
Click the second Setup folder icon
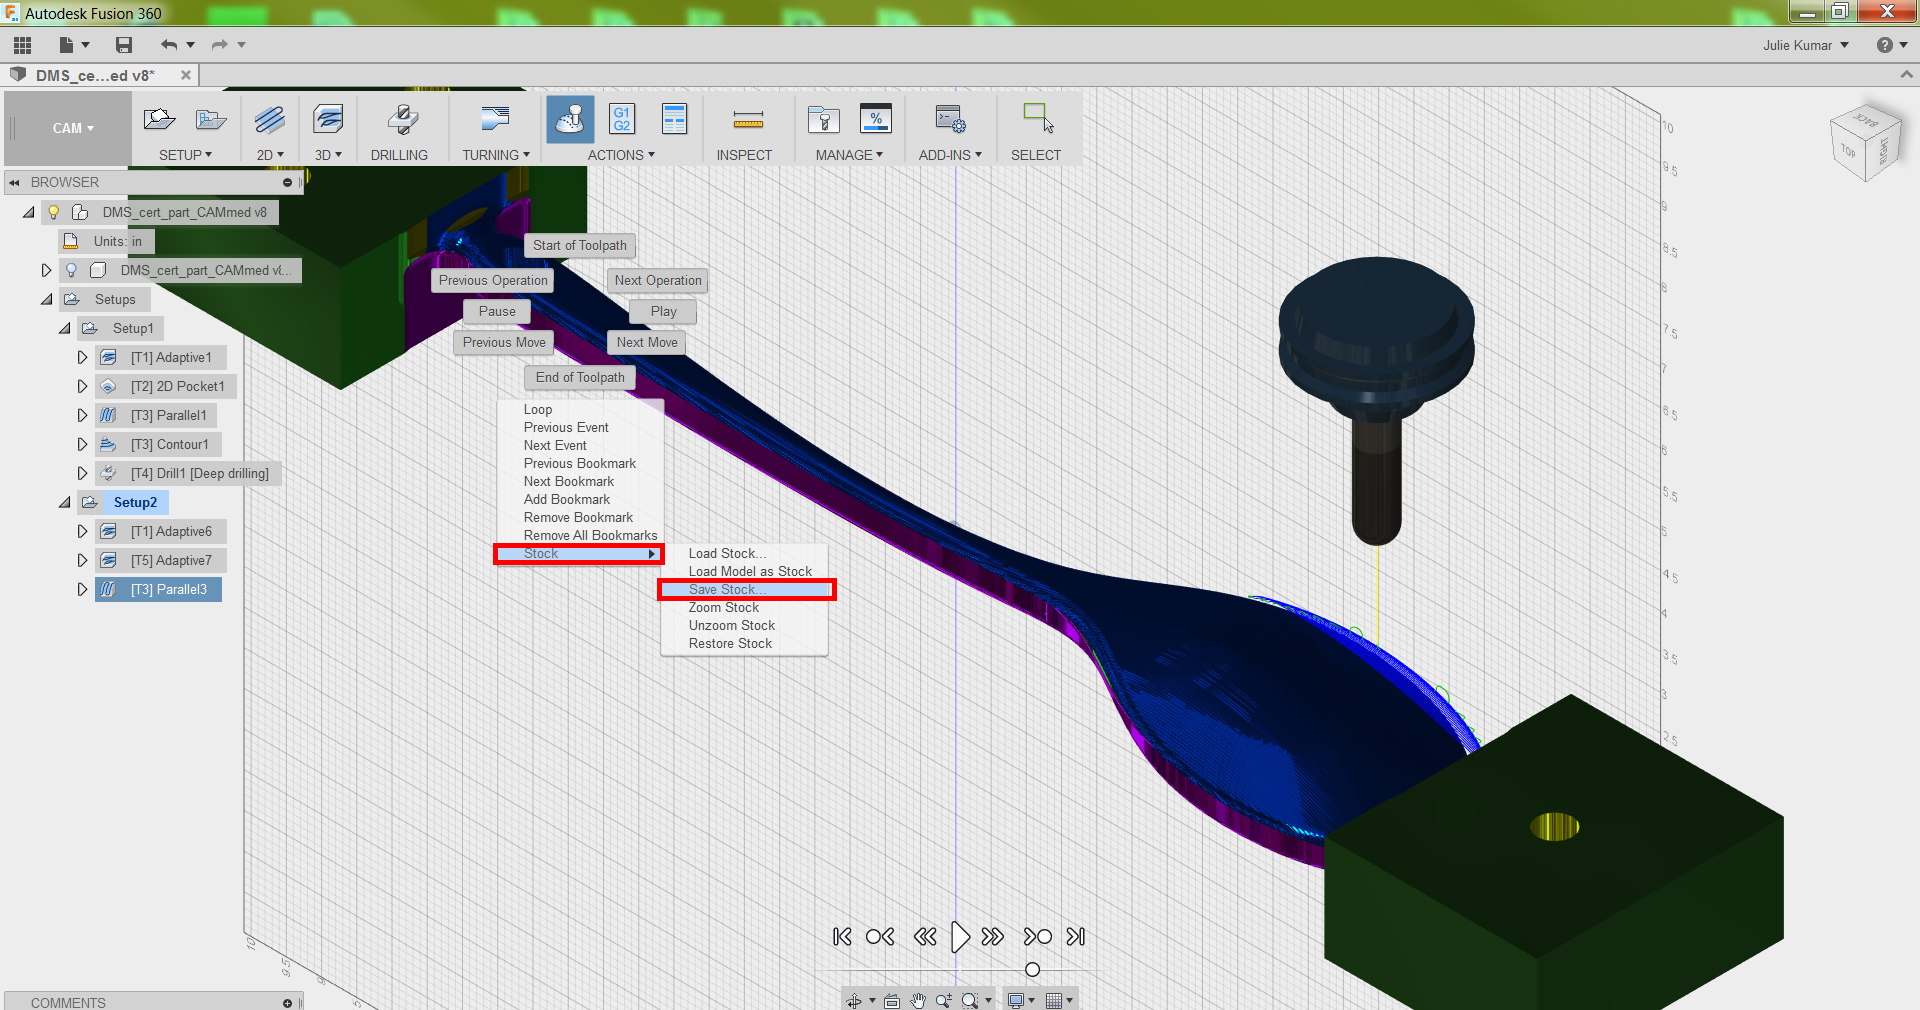pyautogui.click(x=211, y=120)
